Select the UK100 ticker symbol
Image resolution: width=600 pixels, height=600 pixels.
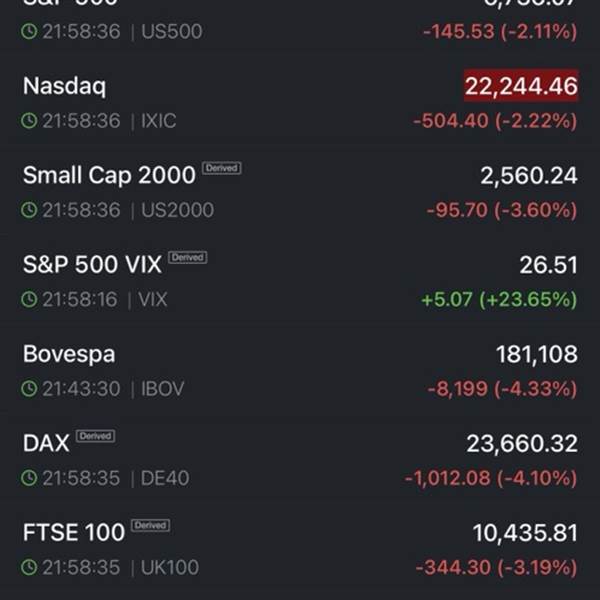[169, 567]
